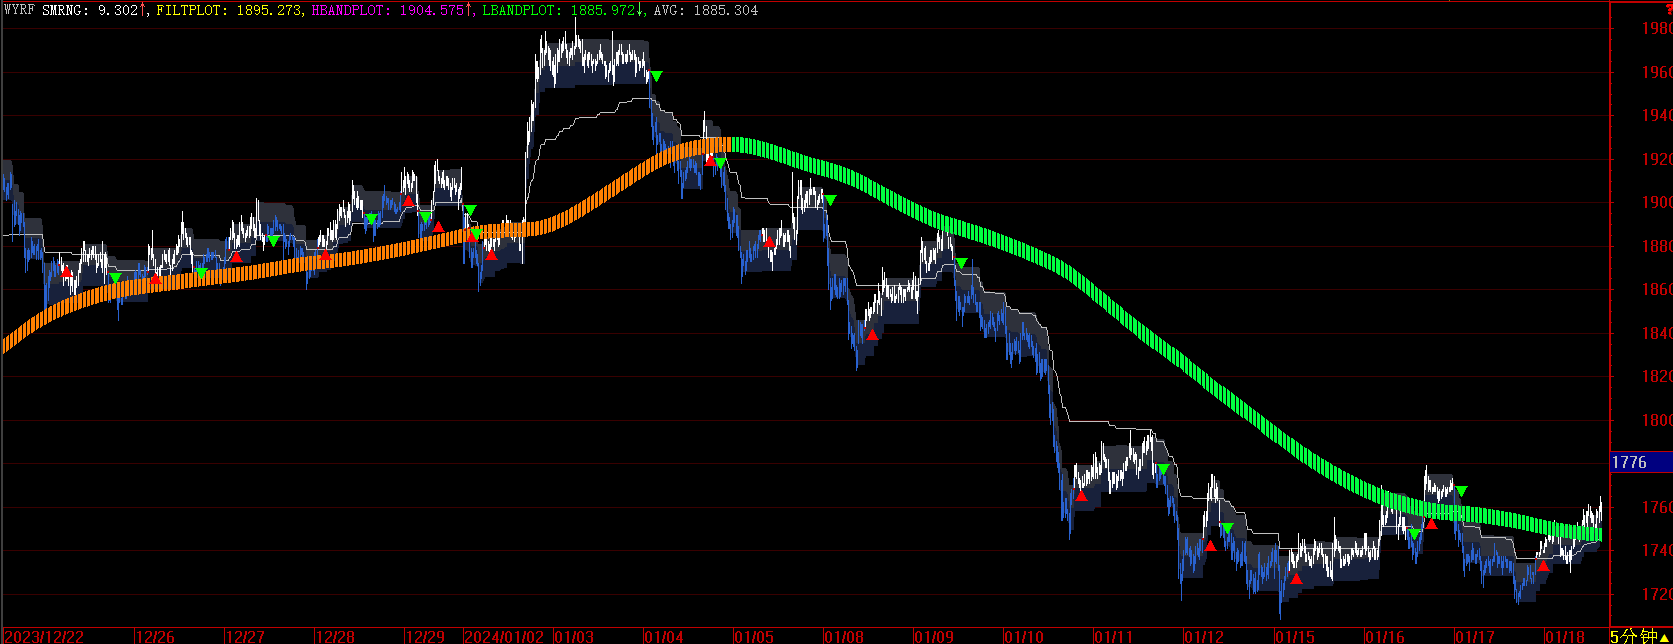
Task: Click the 01/10 date on the time axis
Action: tap(1023, 636)
